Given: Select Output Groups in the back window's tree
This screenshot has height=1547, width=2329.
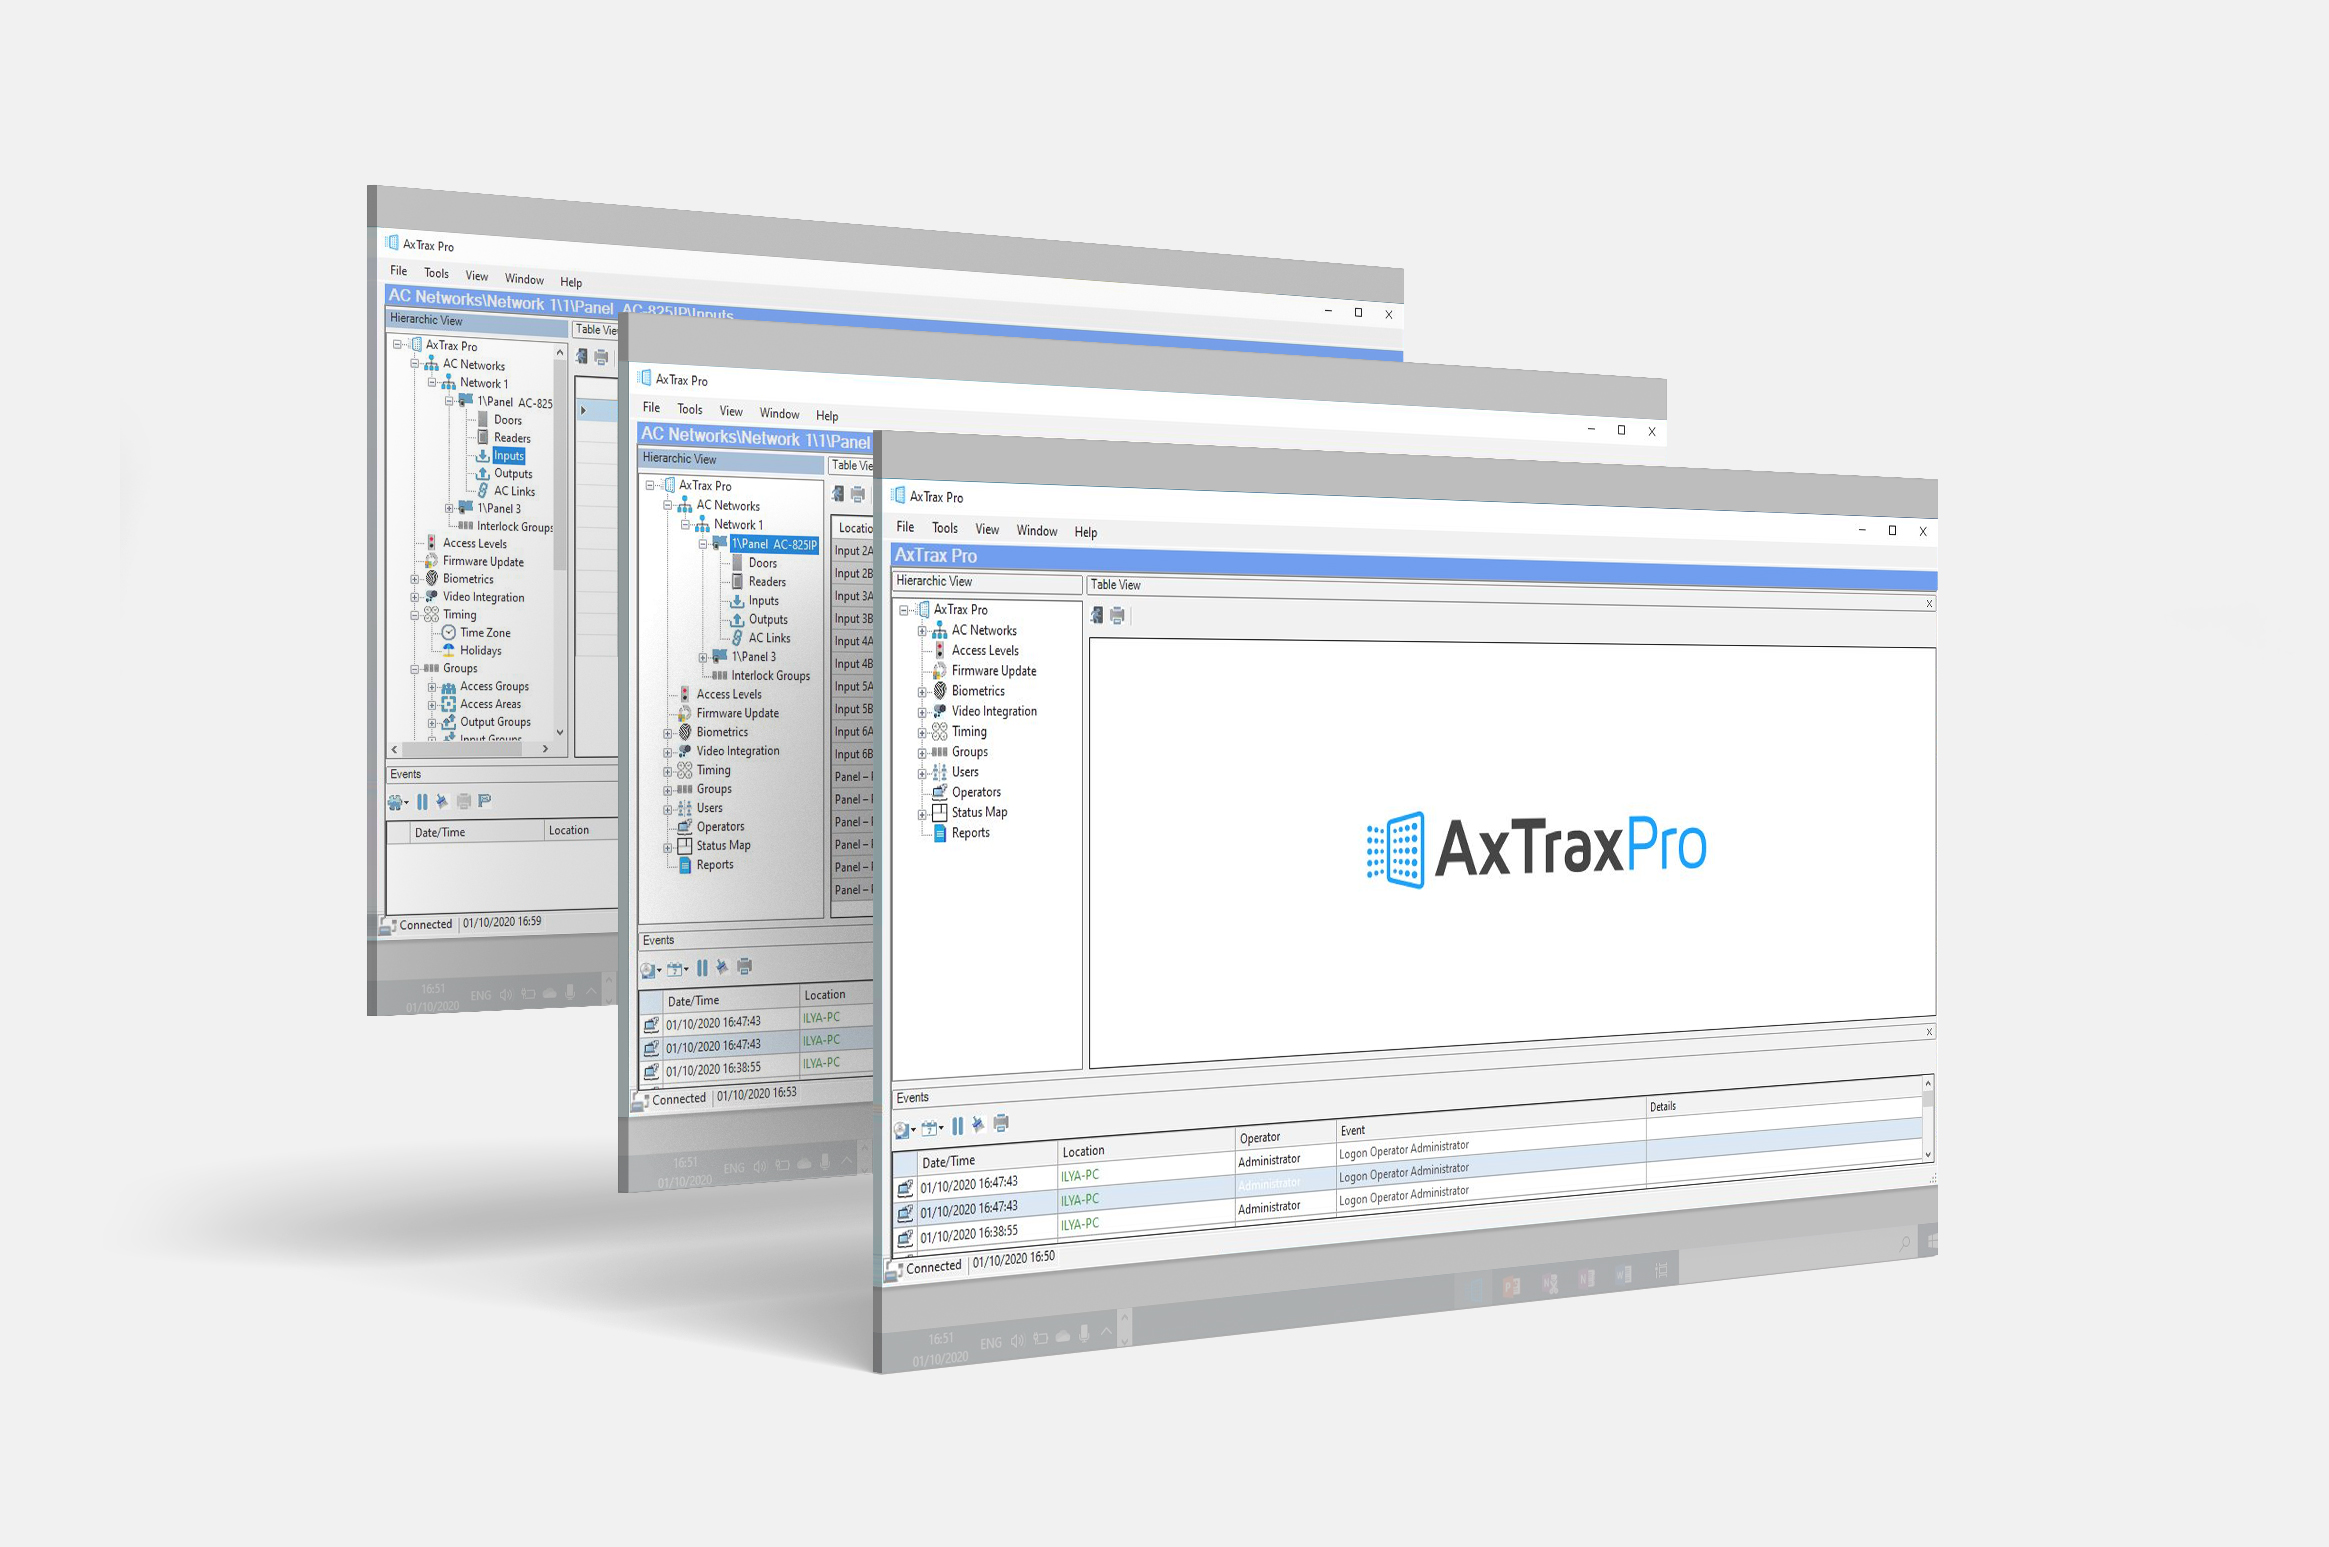Looking at the screenshot, I should pyautogui.click(x=495, y=722).
